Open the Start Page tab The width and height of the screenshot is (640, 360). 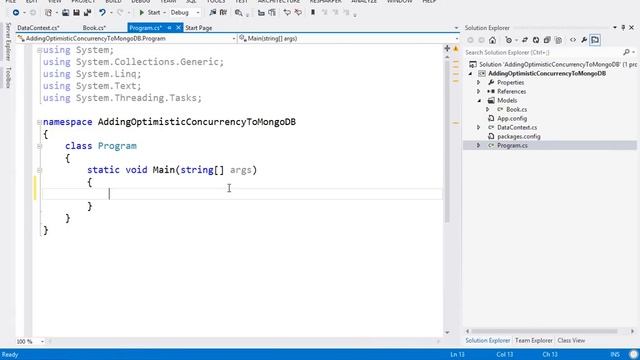pyautogui.click(x=199, y=28)
